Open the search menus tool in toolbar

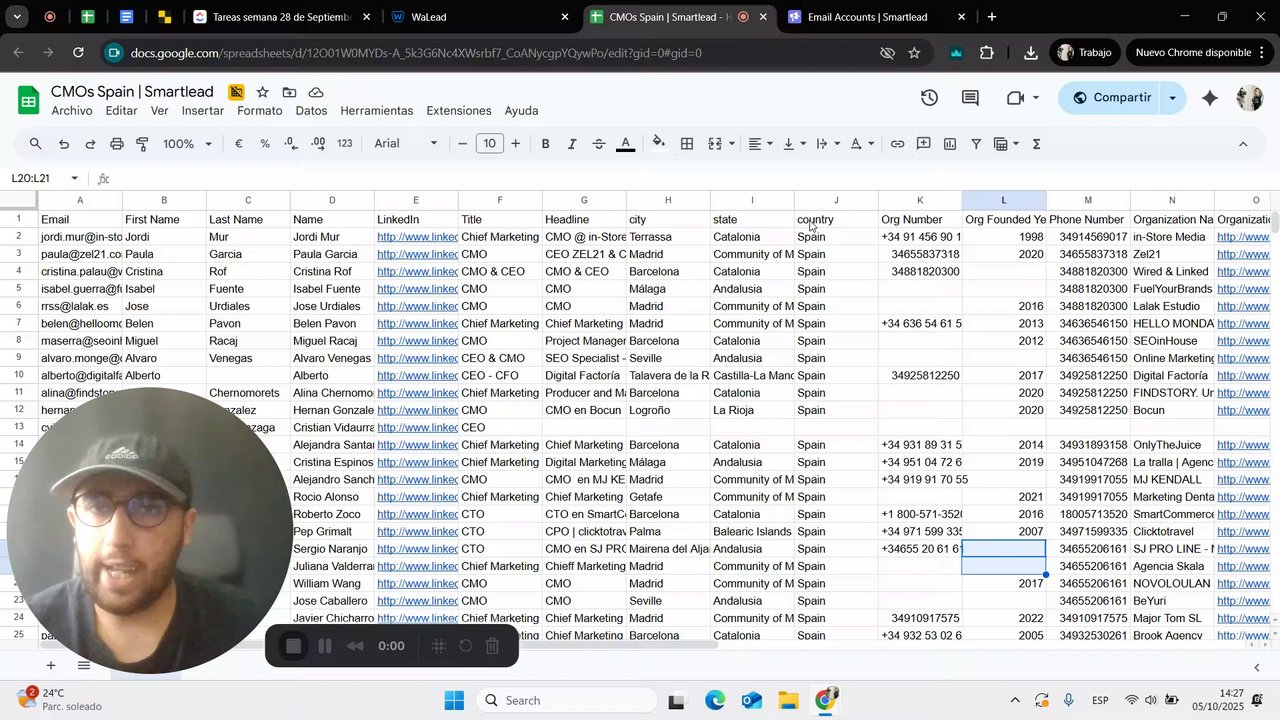tap(36, 144)
